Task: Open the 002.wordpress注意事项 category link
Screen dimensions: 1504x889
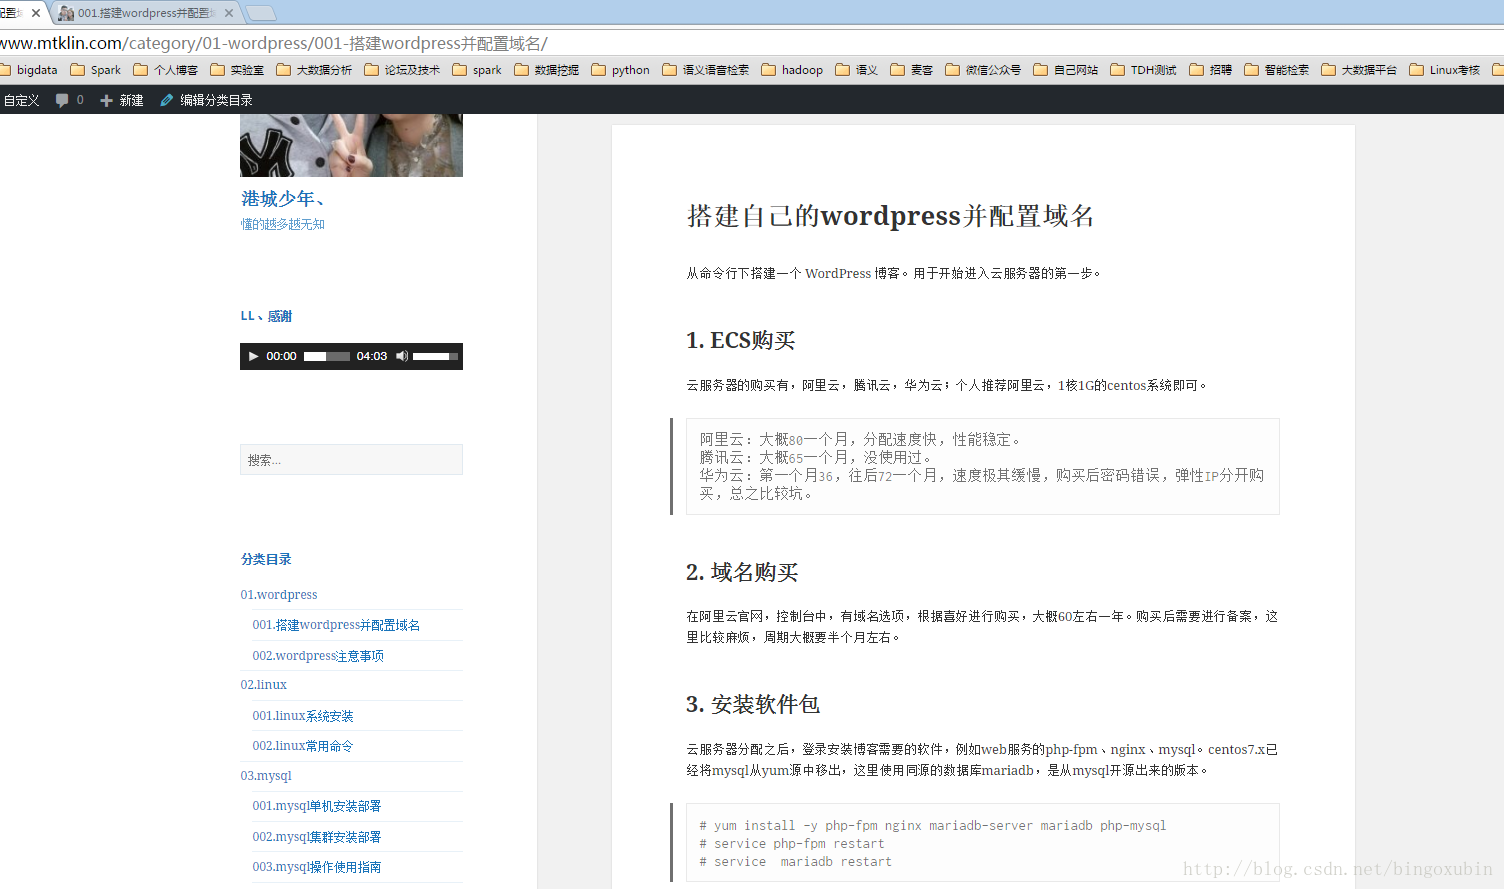Action: click(319, 655)
